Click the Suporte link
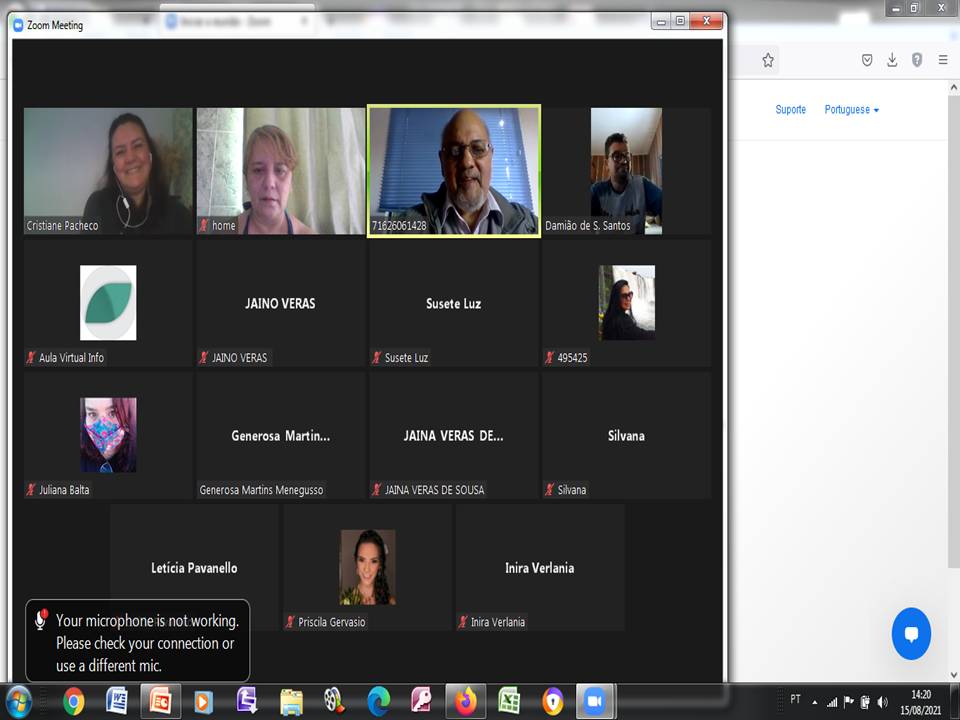 pyautogui.click(x=790, y=110)
